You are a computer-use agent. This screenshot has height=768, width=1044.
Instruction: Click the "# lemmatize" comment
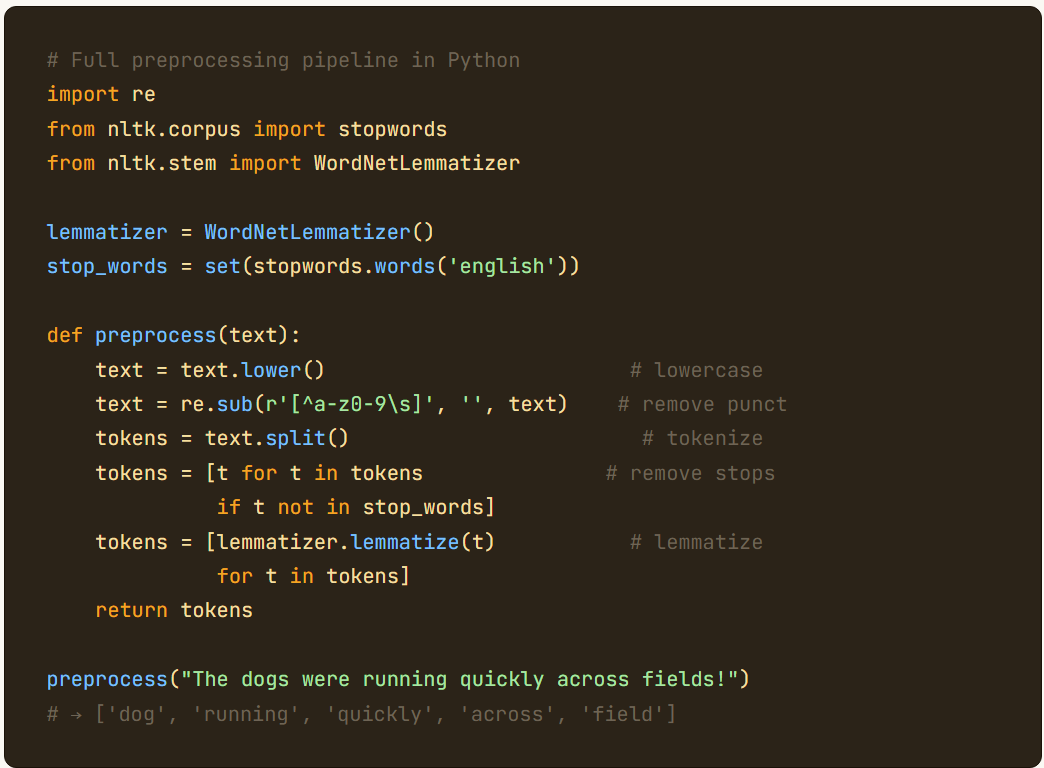(x=696, y=542)
